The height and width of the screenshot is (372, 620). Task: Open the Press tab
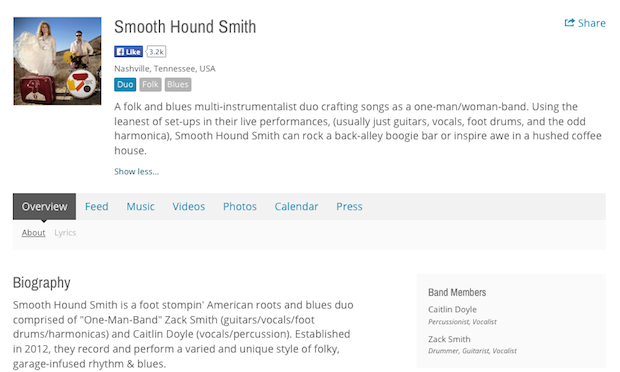click(349, 206)
